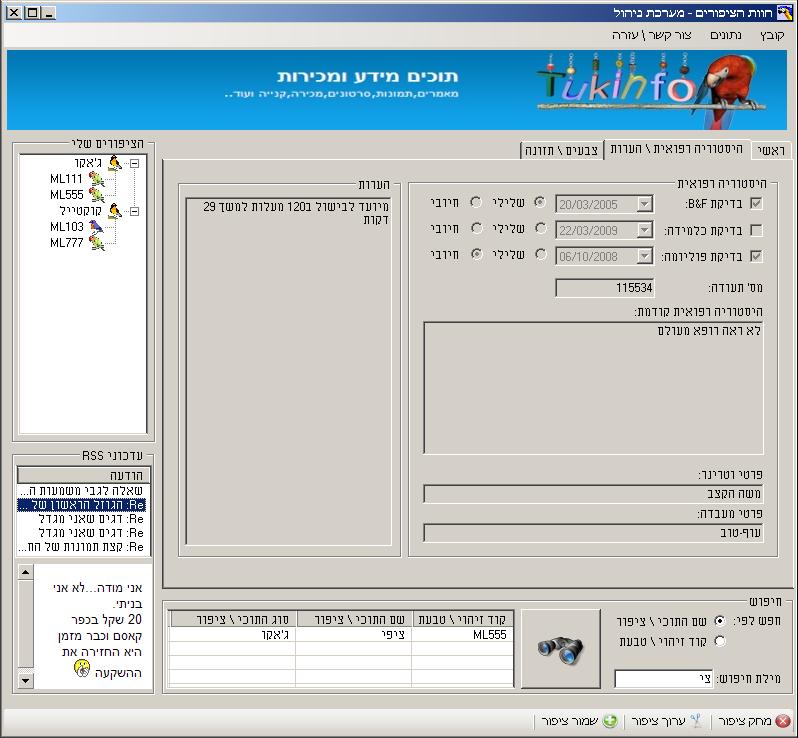Click RSS message scrollbar down arrow

(x=25, y=681)
